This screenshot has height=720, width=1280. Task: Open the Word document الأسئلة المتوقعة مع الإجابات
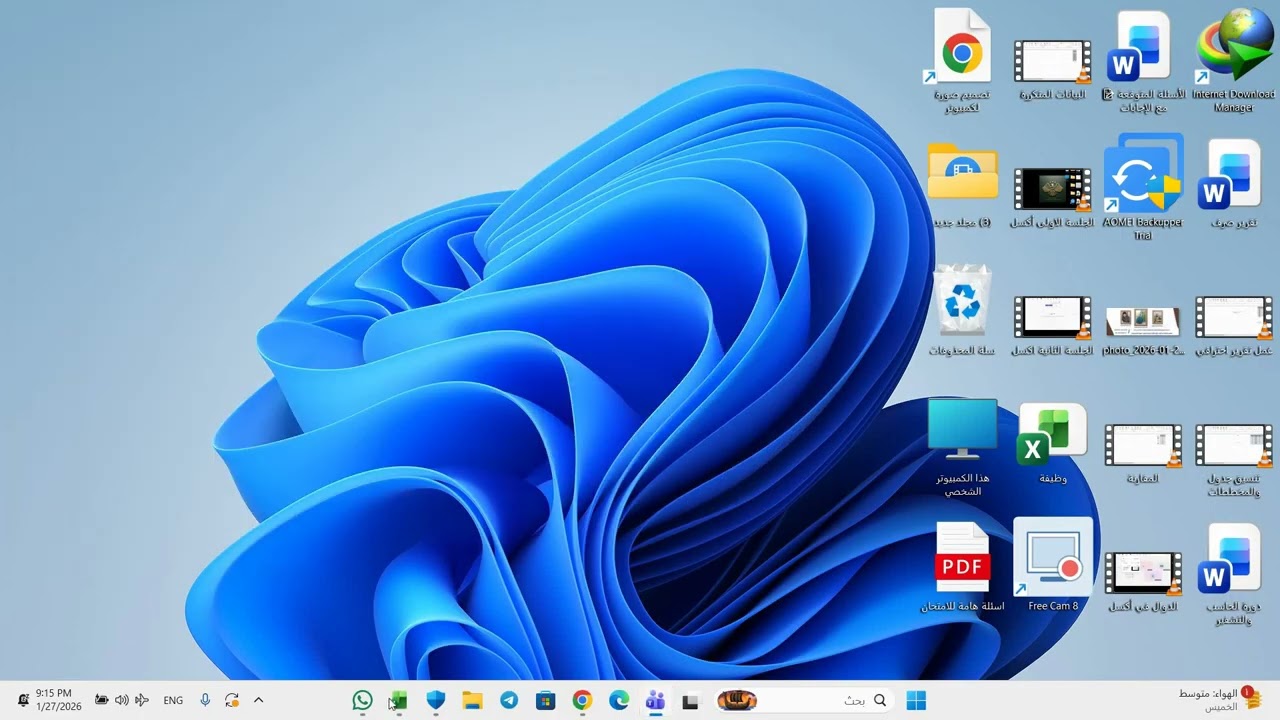tap(1143, 60)
